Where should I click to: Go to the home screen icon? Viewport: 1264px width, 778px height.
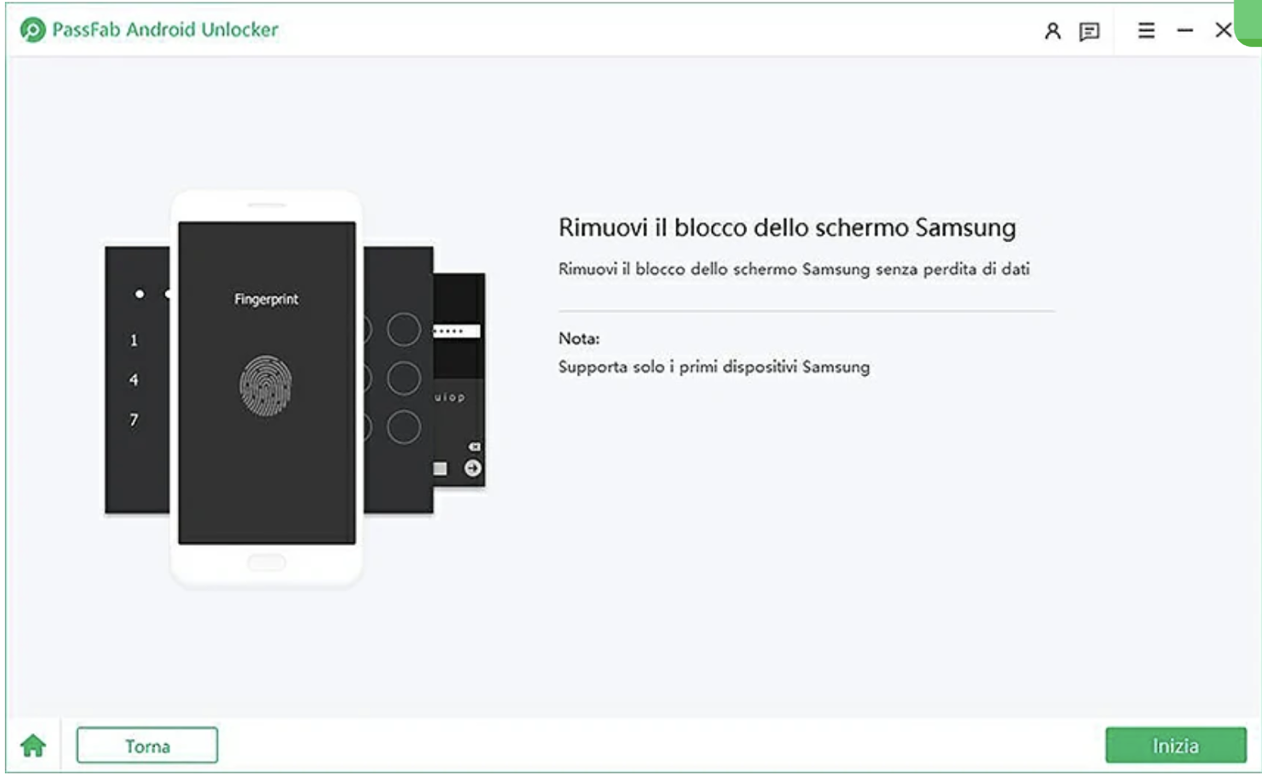(34, 745)
